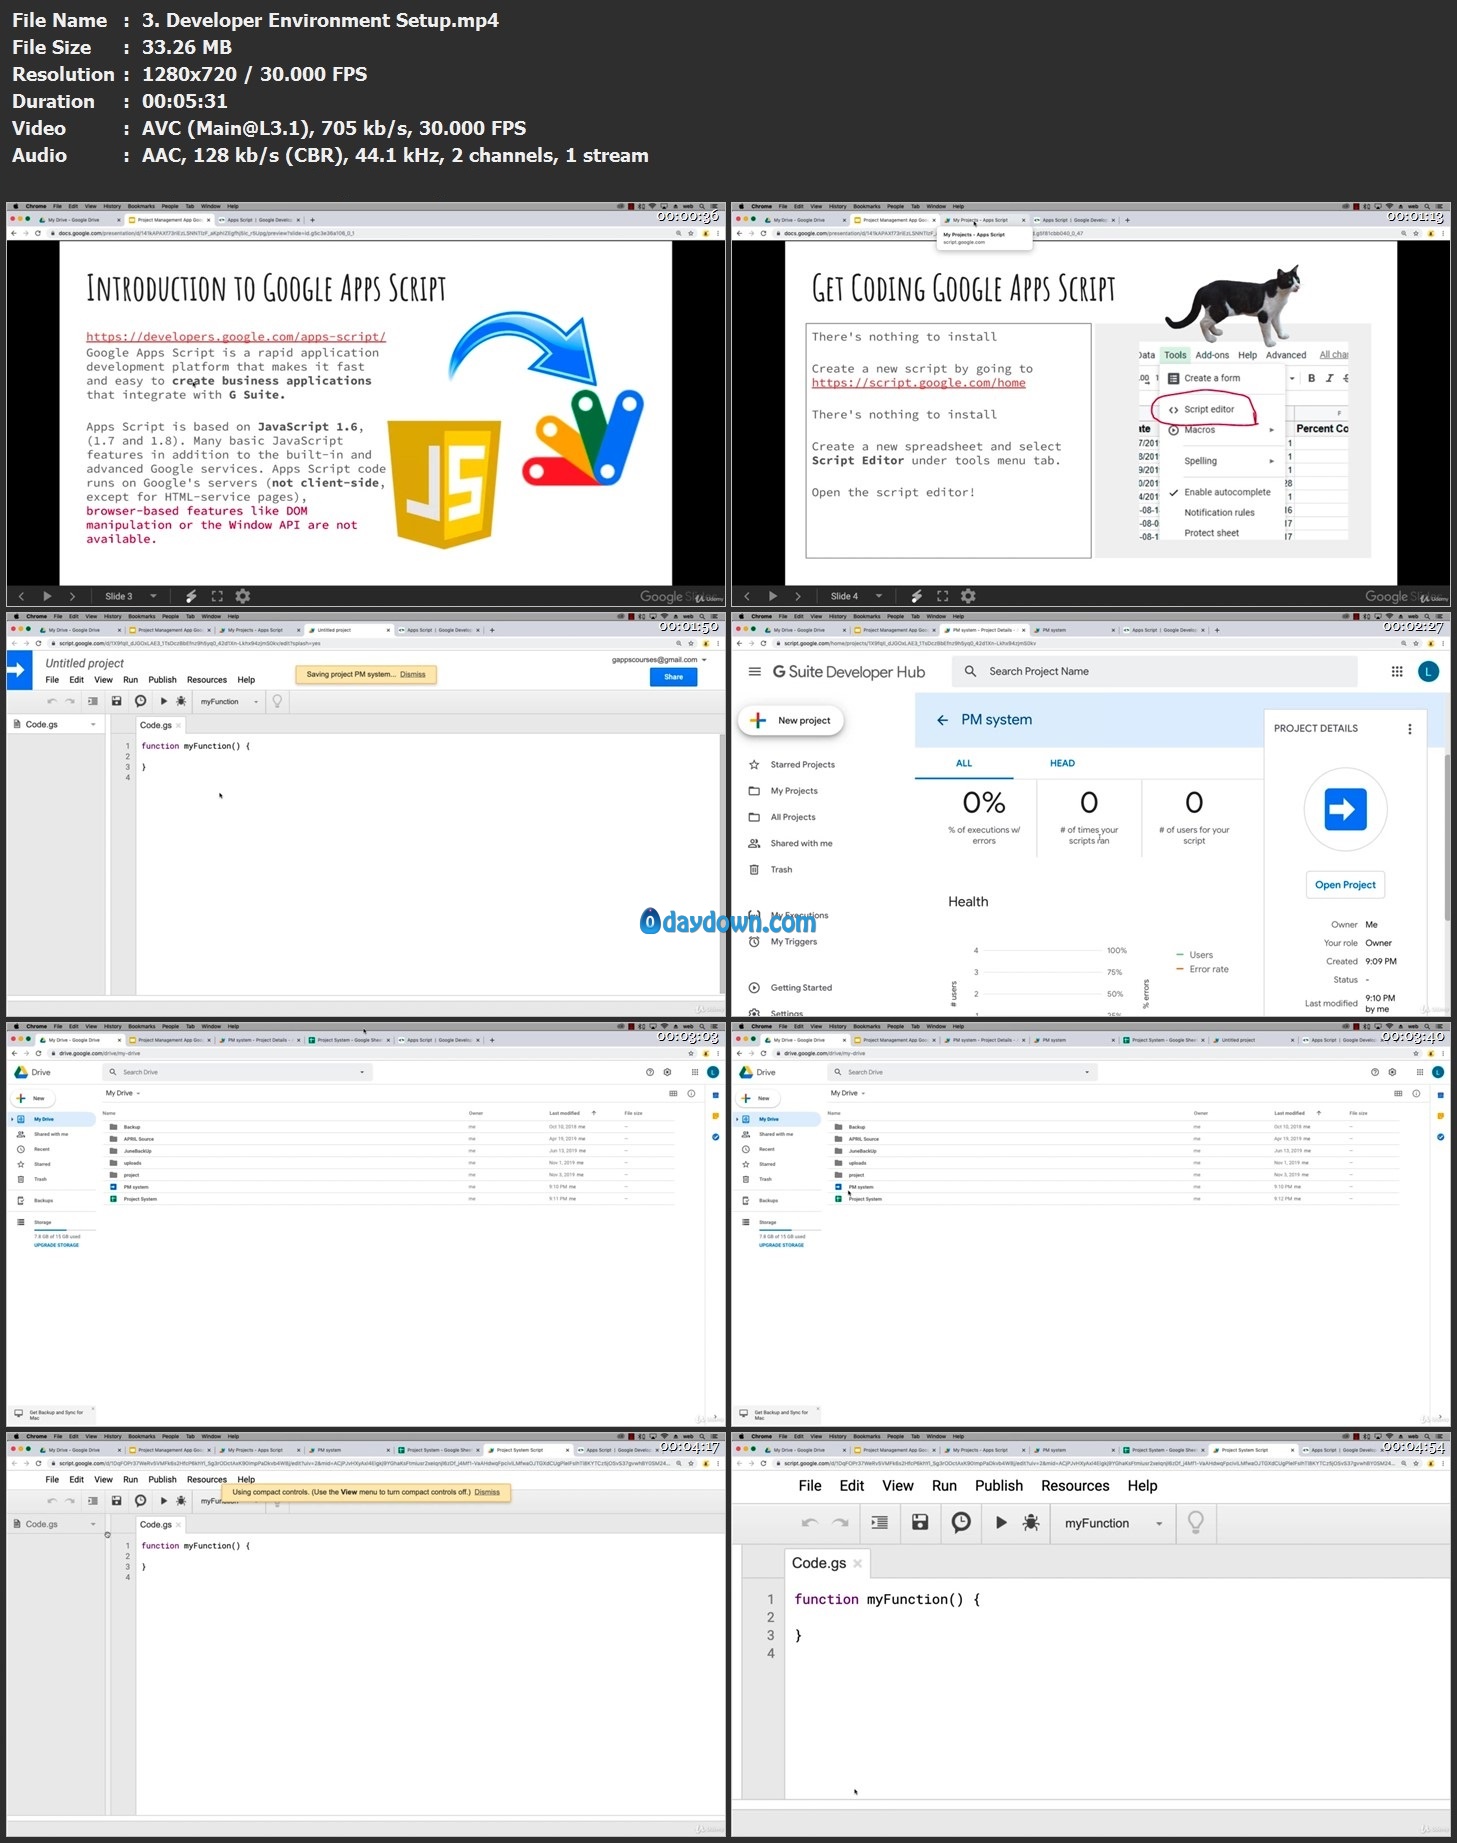Click the storage usage bar in 00:03:03 Drive
Screen dimensions: 1457x1843
tap(65, 1229)
